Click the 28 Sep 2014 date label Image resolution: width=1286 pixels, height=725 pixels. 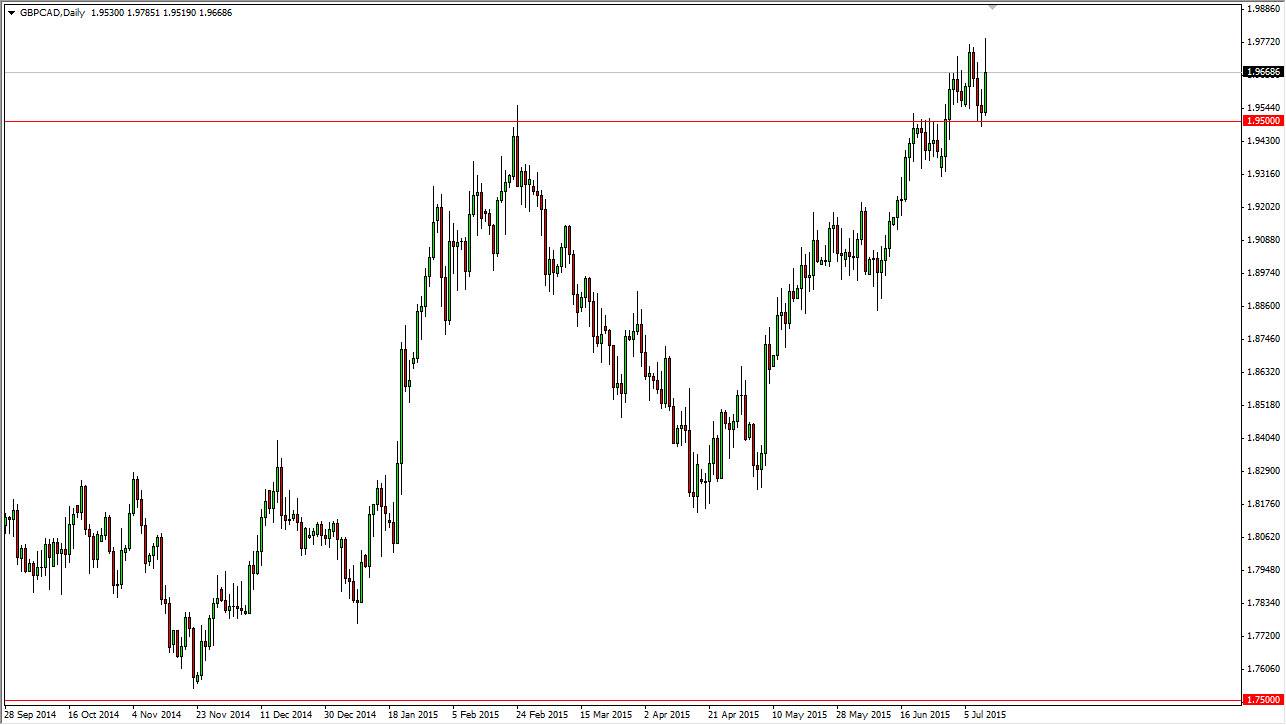(31, 716)
